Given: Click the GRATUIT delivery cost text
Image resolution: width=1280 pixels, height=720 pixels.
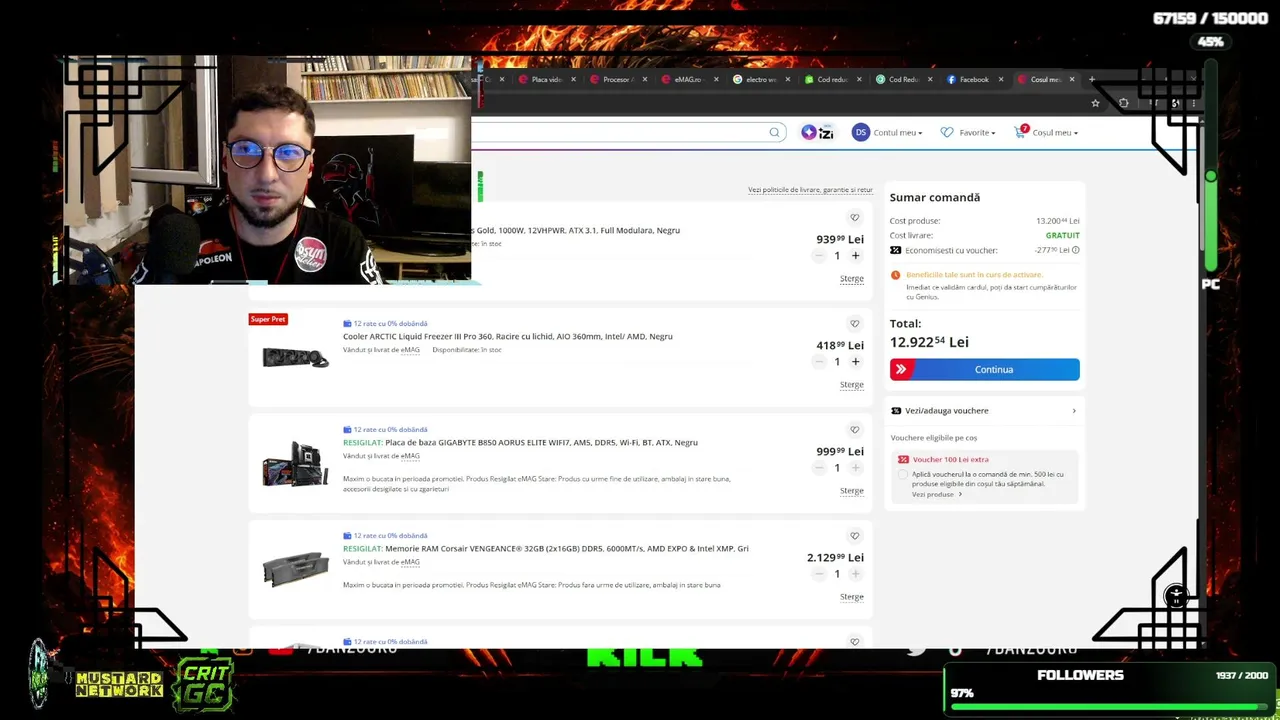Looking at the screenshot, I should (x=1063, y=236).
